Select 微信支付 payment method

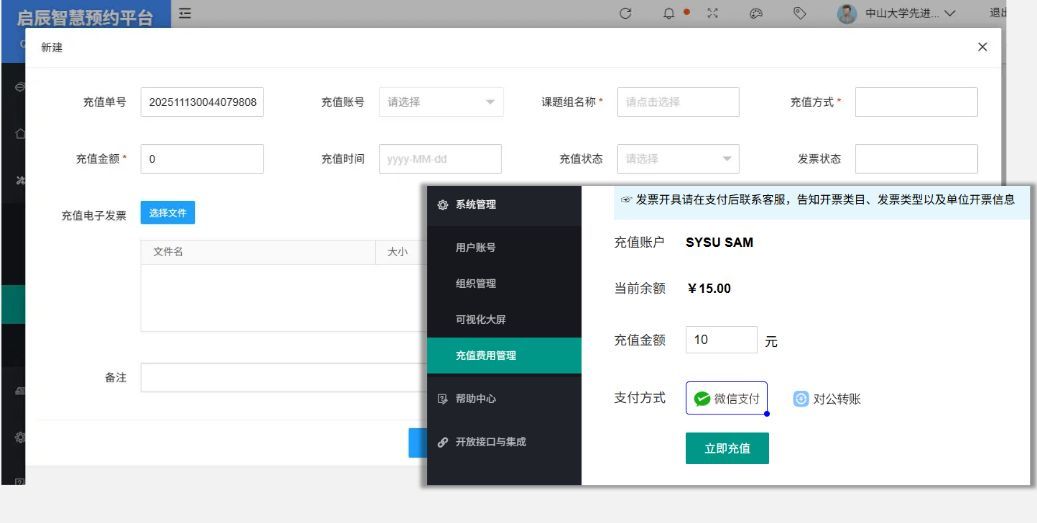727,398
